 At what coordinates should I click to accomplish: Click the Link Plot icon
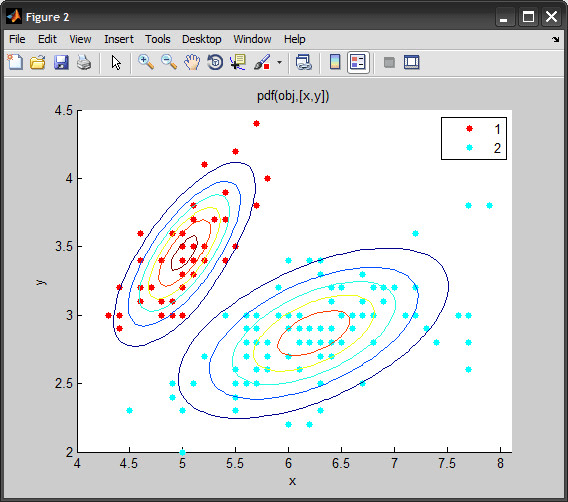point(304,62)
